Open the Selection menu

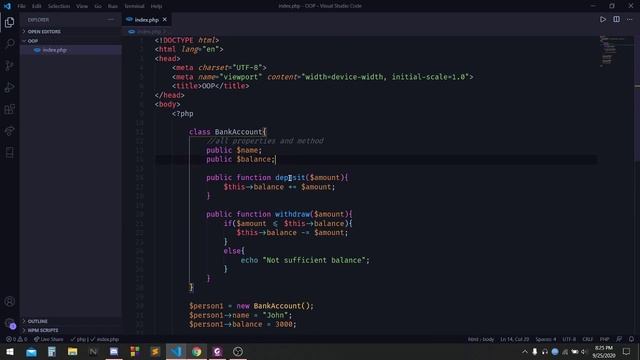(59, 6)
